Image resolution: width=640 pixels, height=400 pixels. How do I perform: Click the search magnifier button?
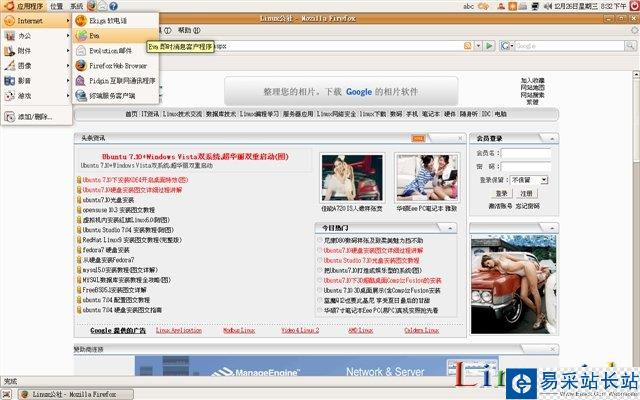(630, 46)
